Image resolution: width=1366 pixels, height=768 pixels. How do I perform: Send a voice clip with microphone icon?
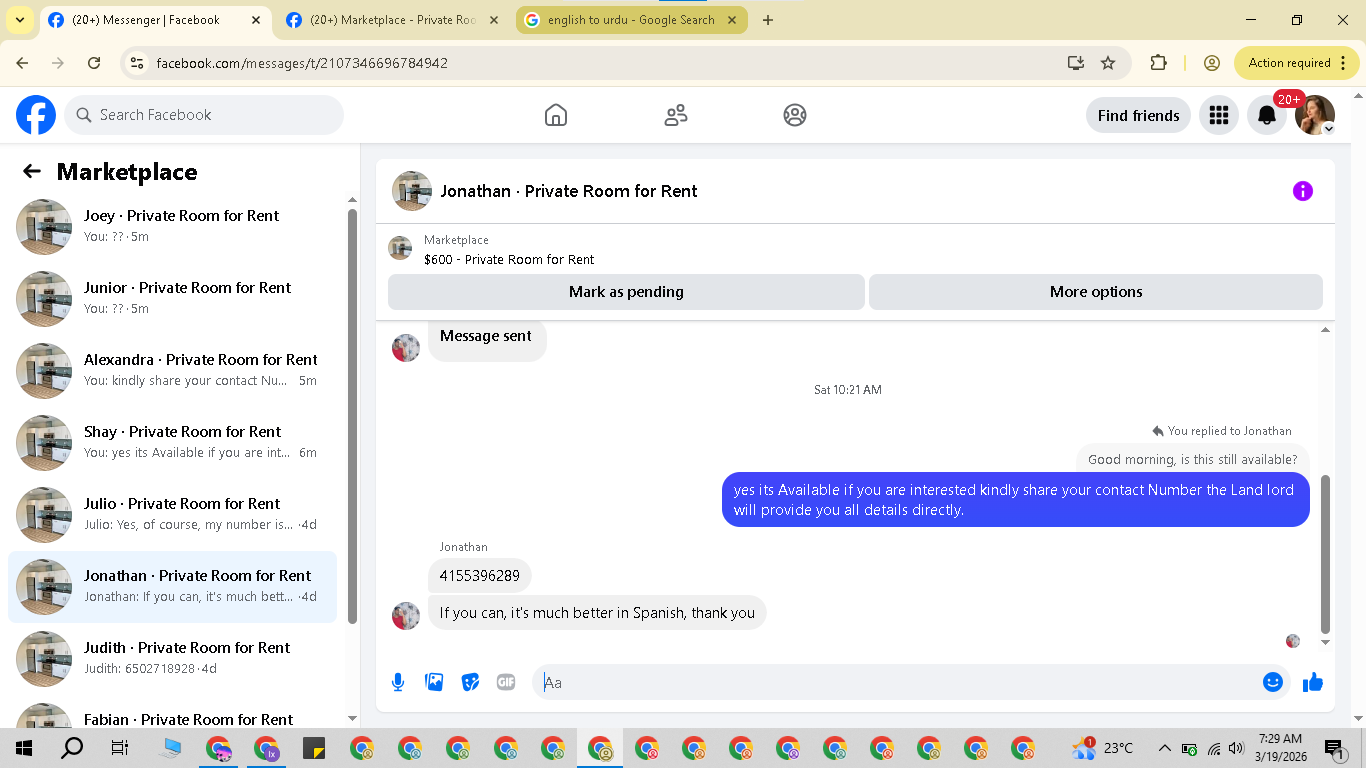(398, 682)
